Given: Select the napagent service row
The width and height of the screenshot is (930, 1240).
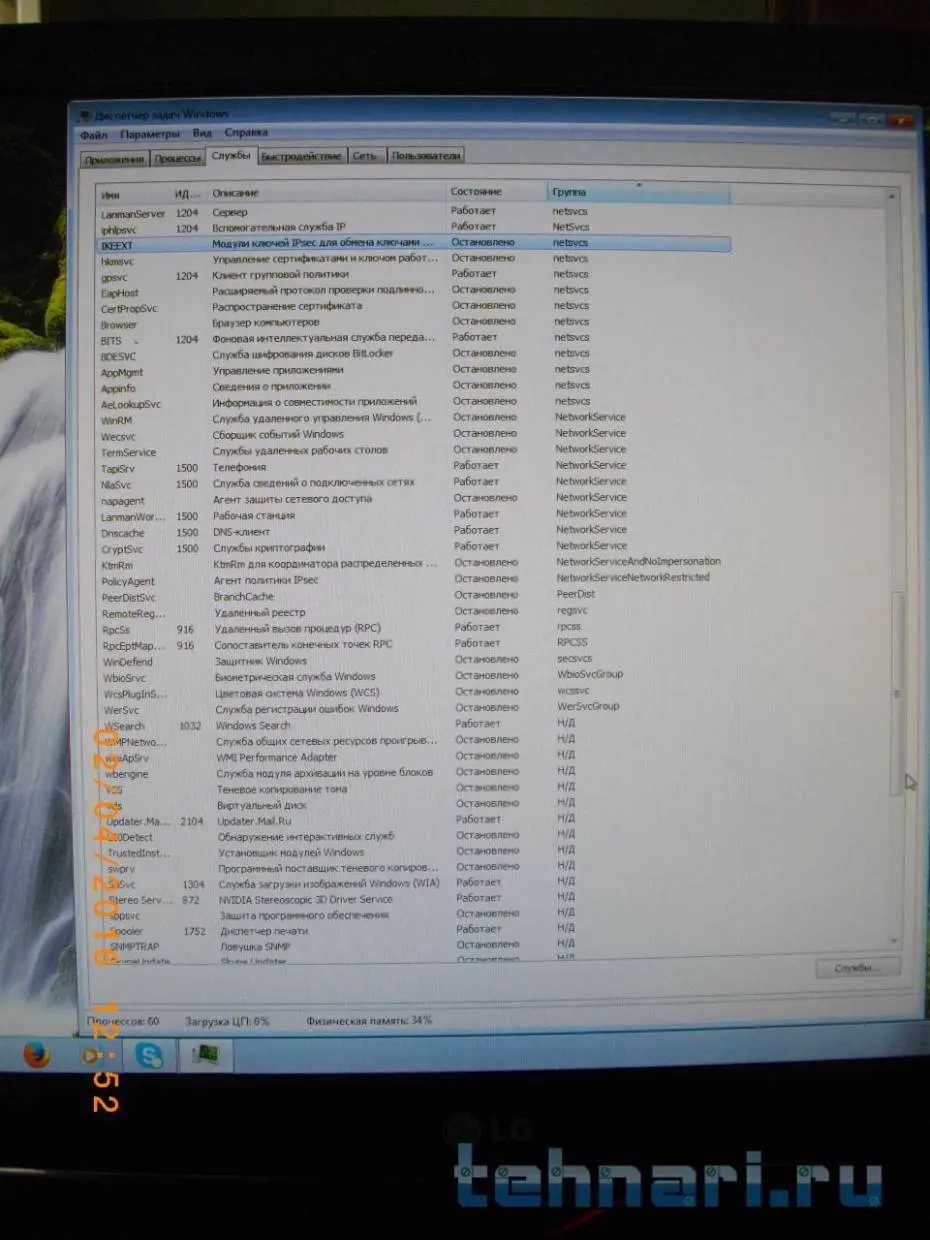Looking at the screenshot, I should [x=414, y=499].
